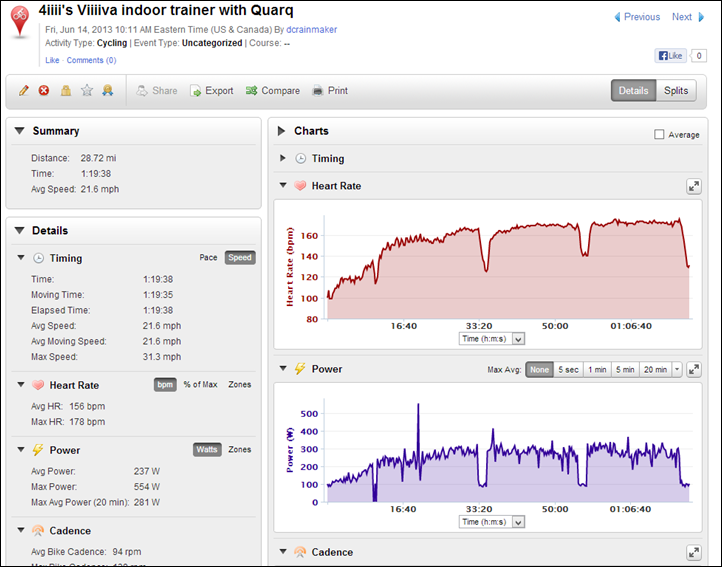Collapse the Summary panel

pos(19,131)
